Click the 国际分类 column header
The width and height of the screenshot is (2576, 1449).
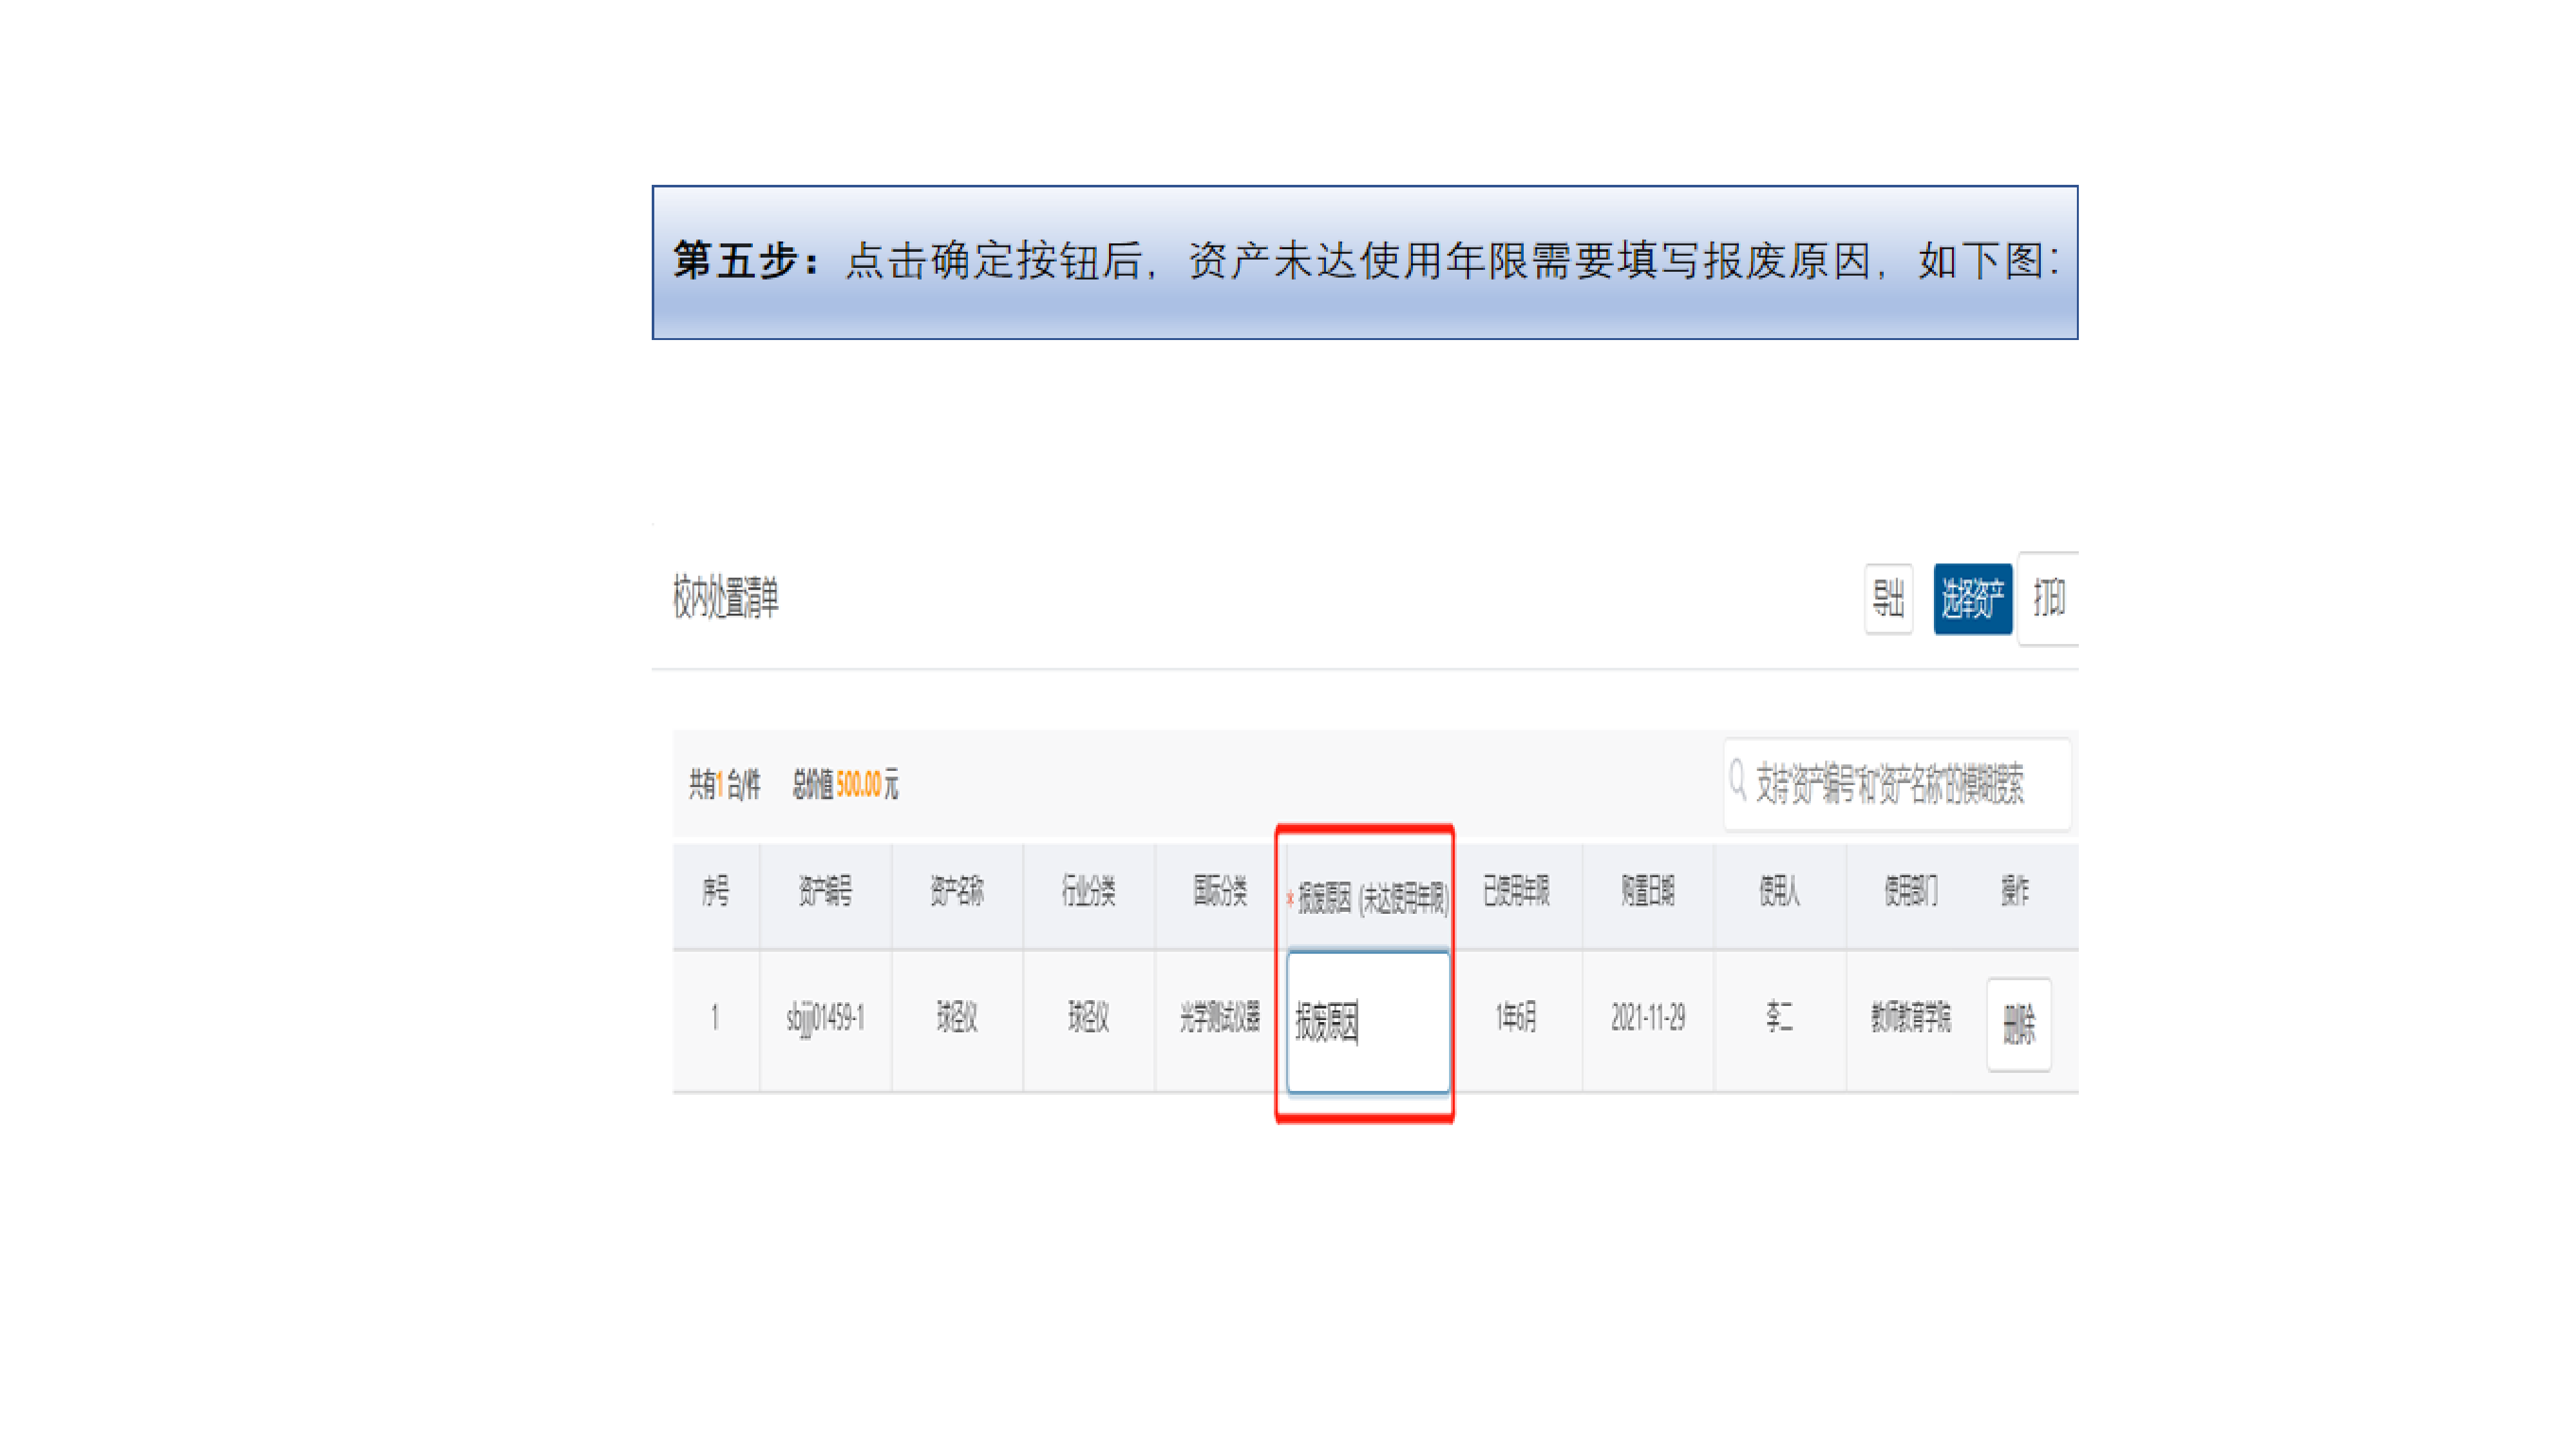click(x=1219, y=890)
